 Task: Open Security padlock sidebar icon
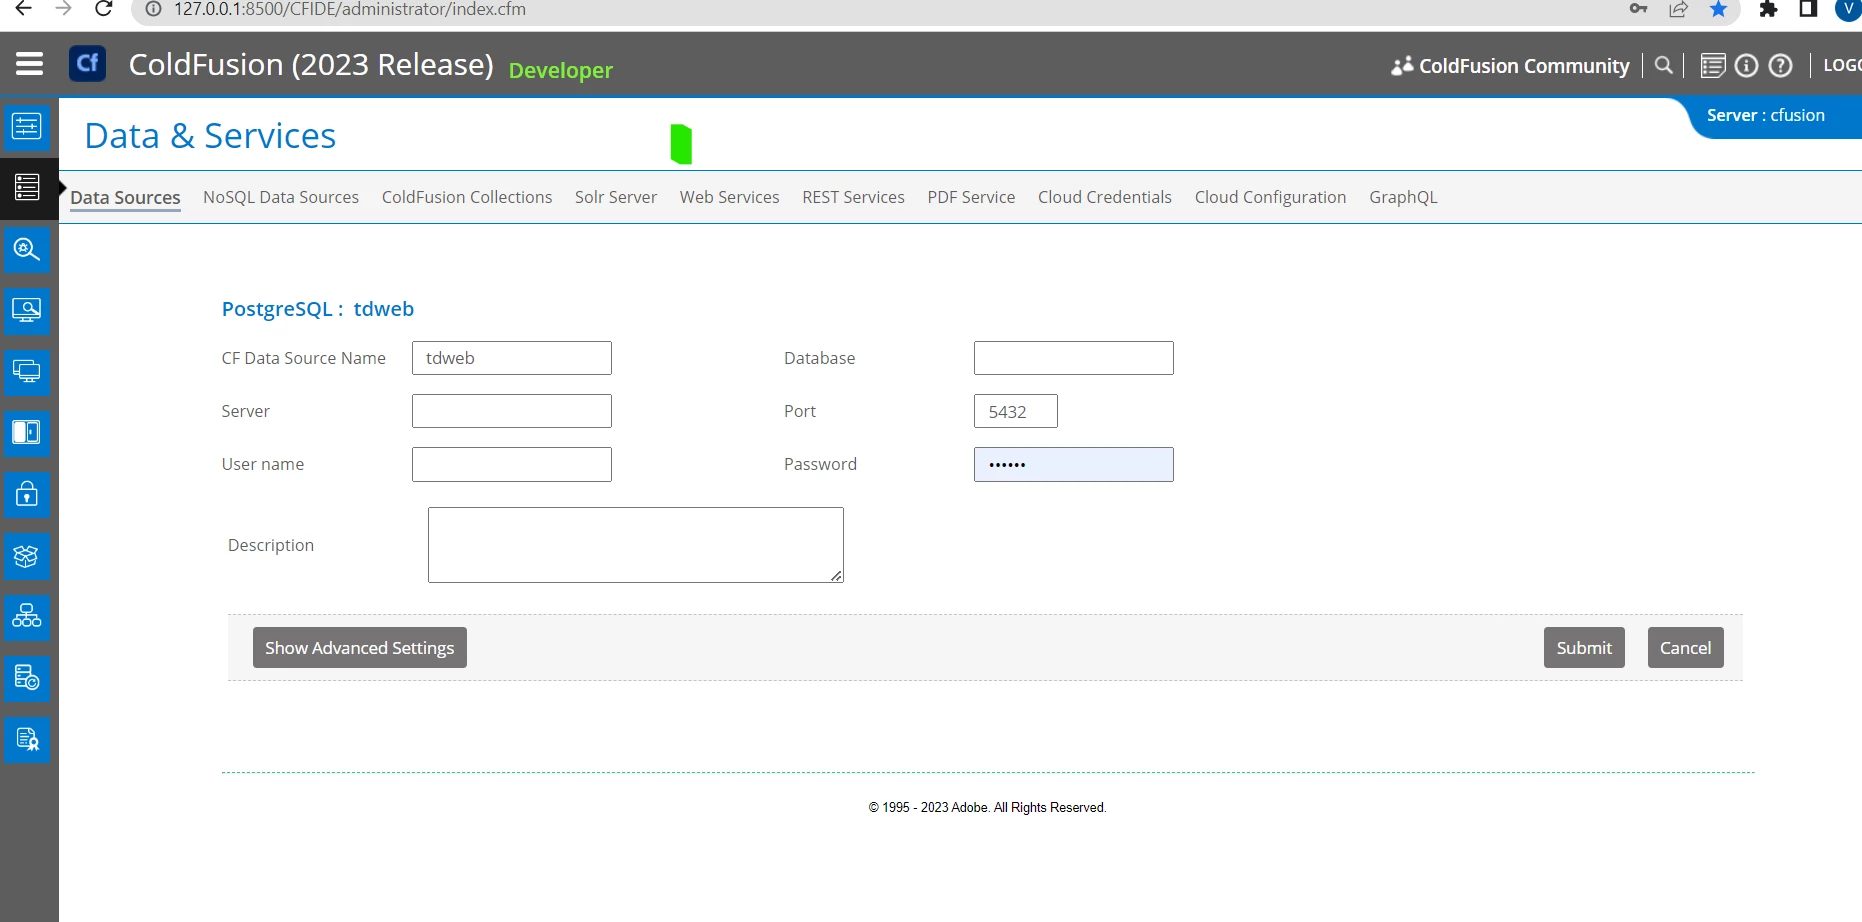pos(27,494)
